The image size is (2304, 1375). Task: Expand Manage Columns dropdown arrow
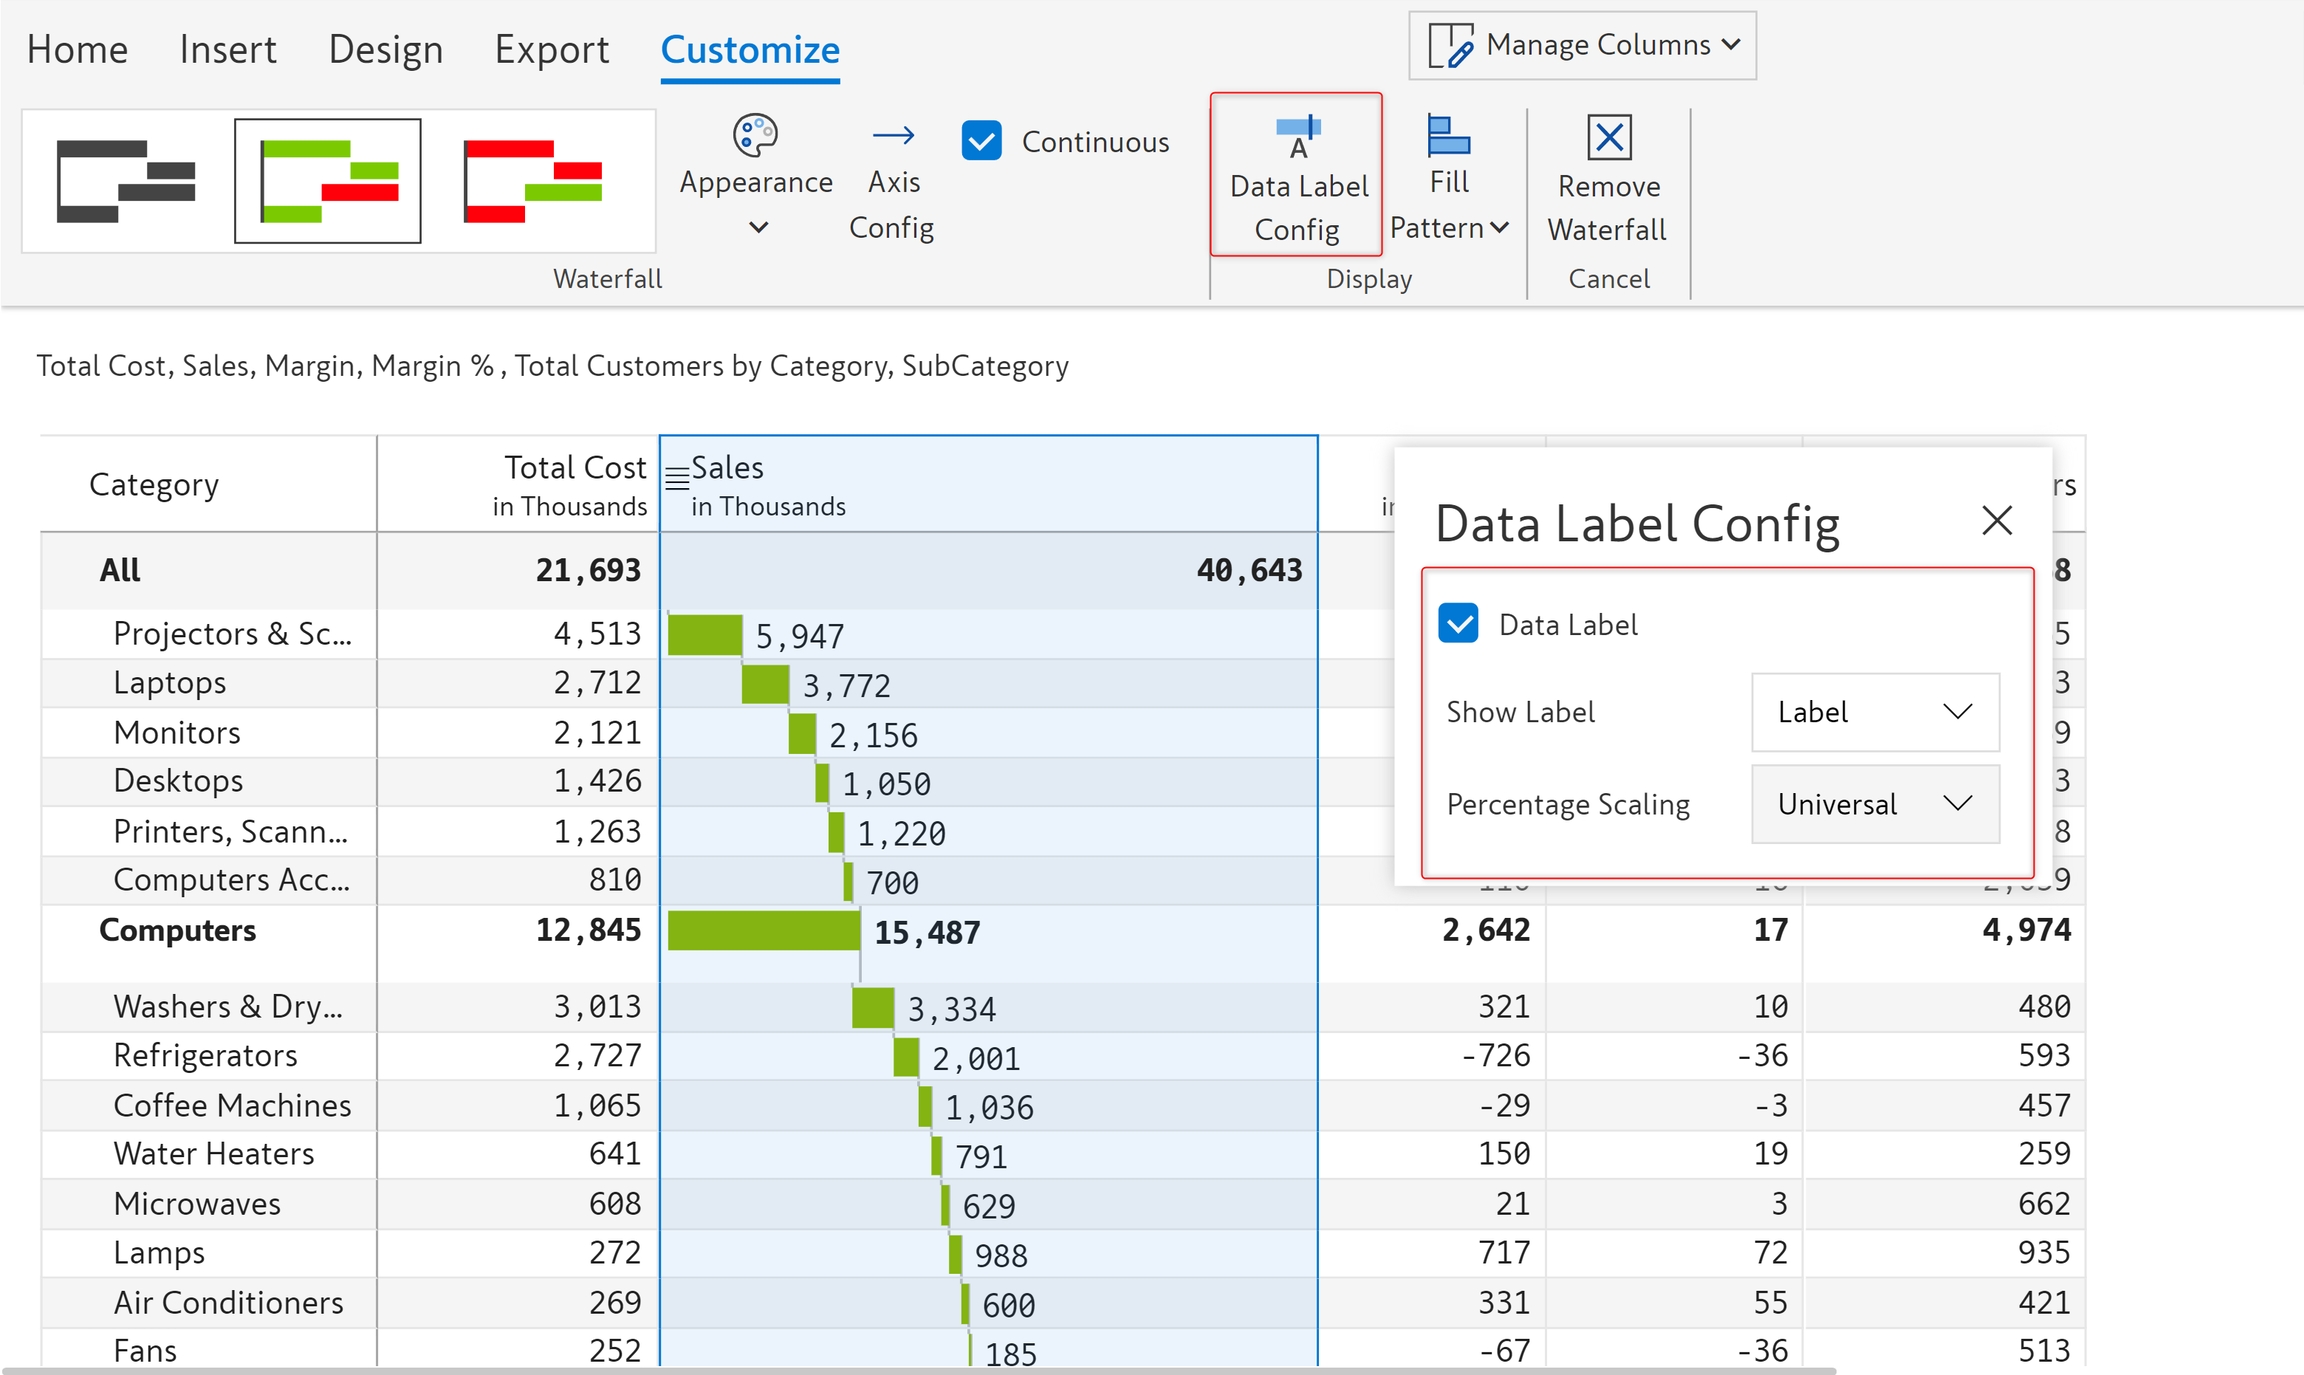tap(1732, 45)
